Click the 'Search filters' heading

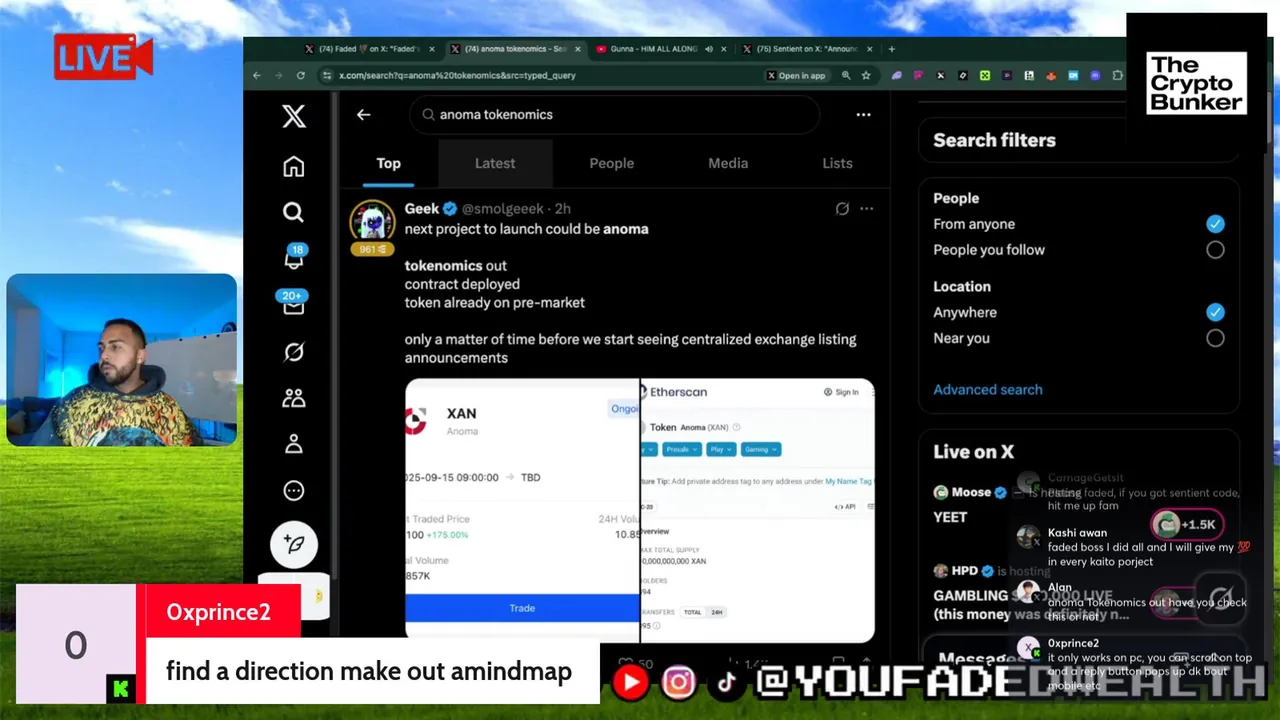pyautogui.click(x=994, y=140)
